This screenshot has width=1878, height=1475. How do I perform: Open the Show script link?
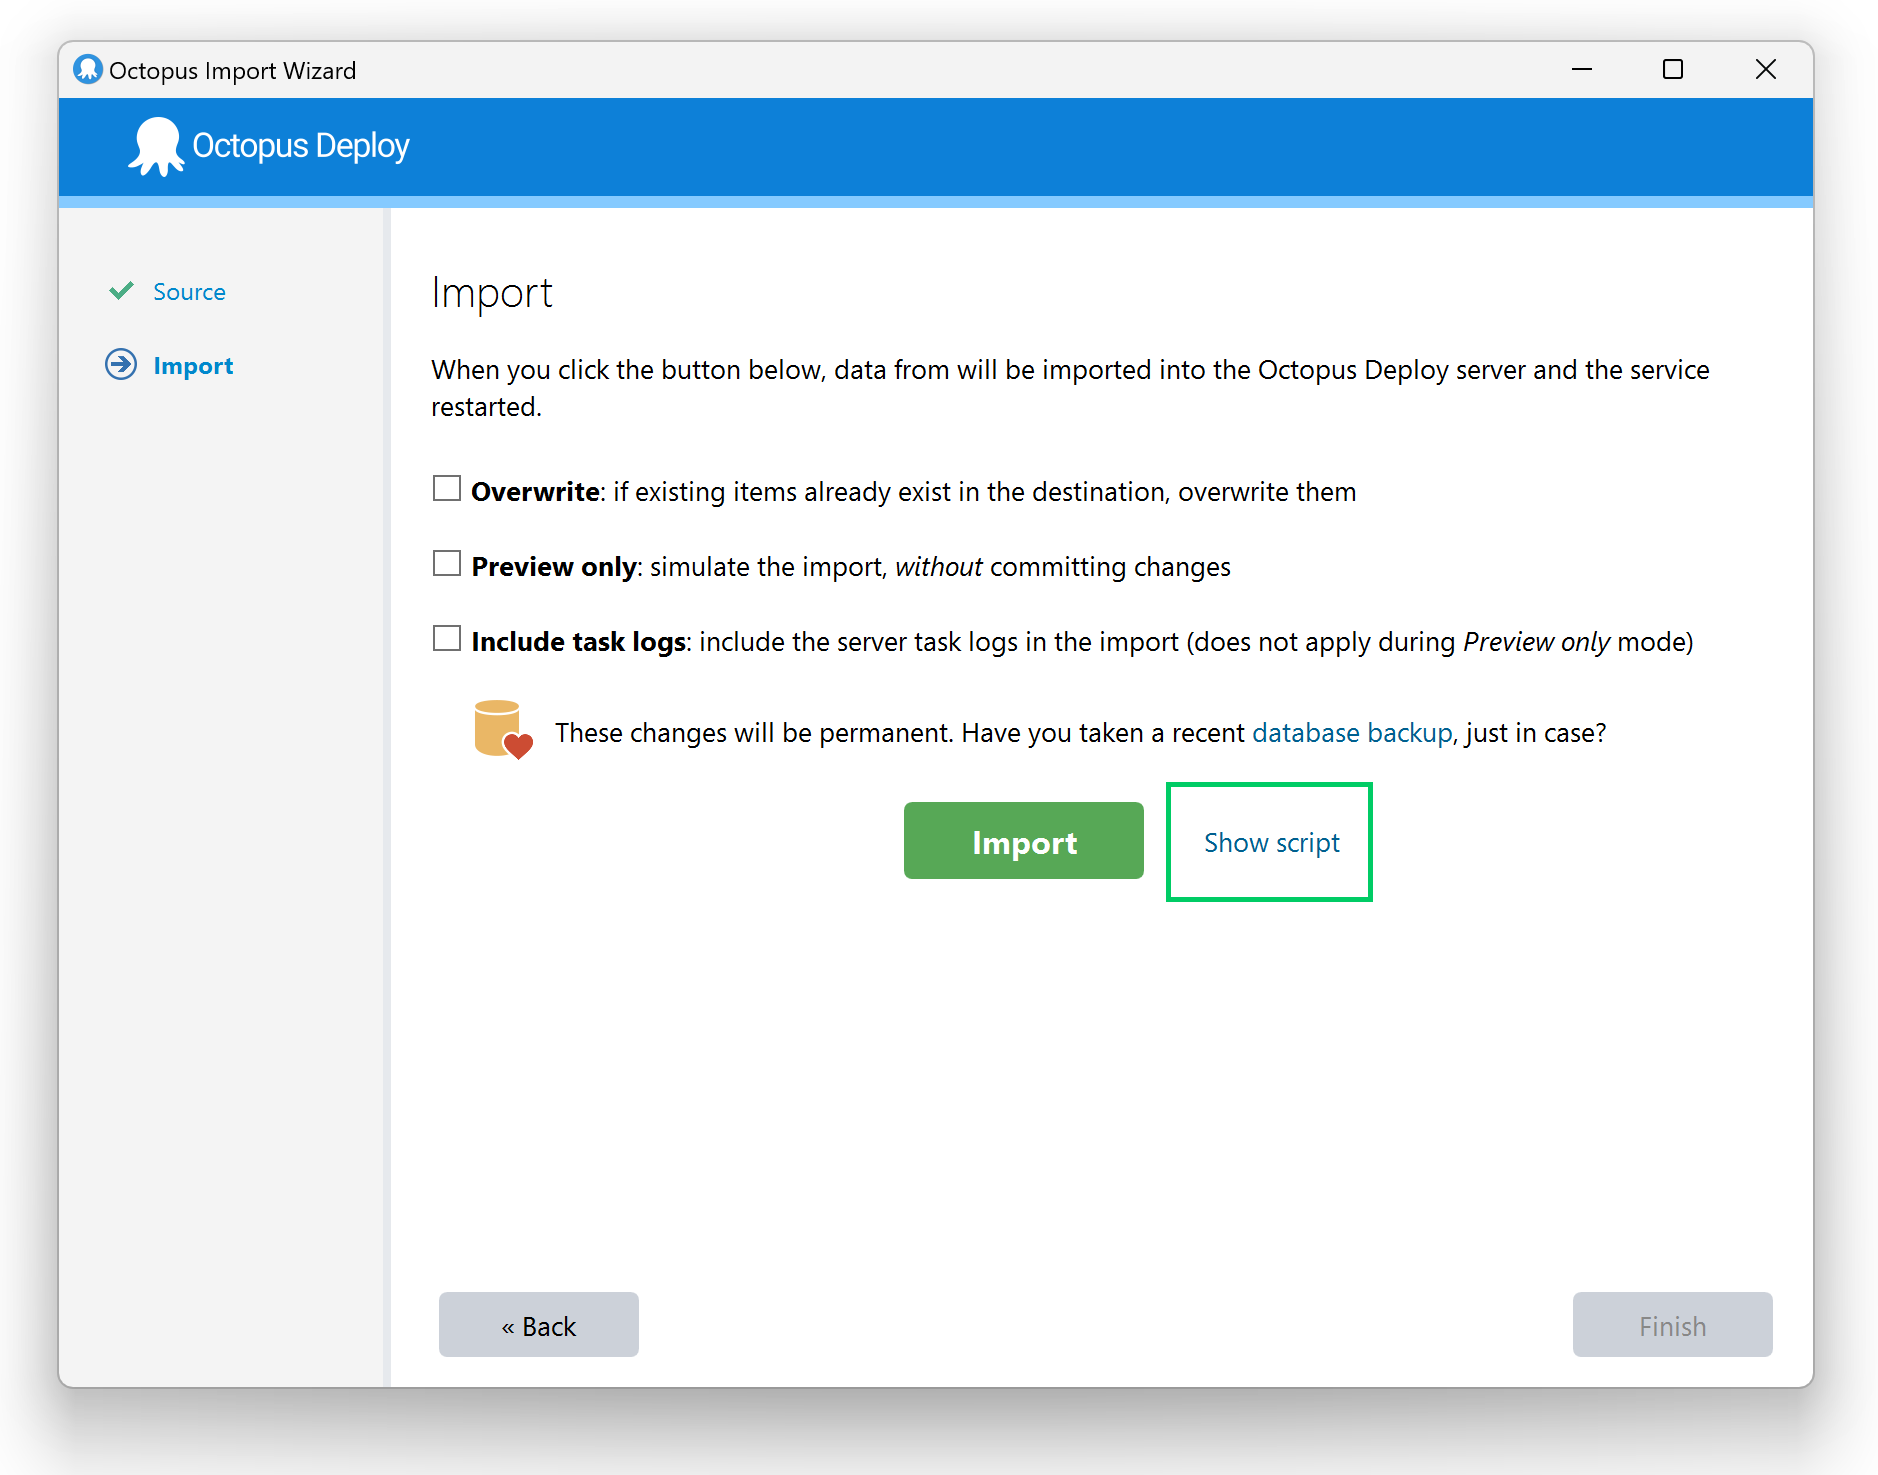tap(1271, 843)
